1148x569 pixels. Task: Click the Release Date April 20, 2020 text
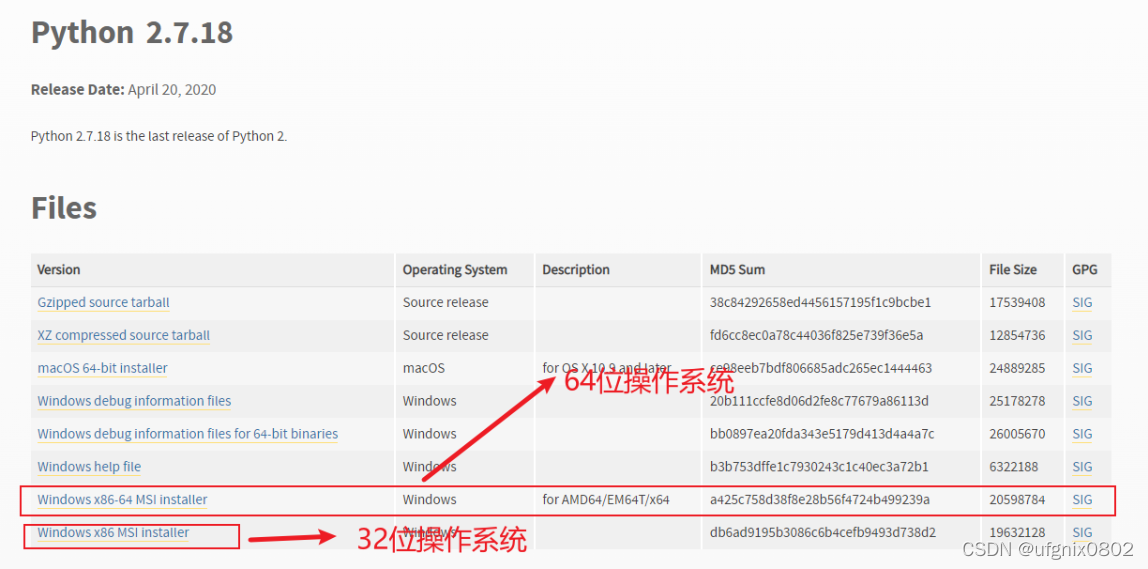123,90
